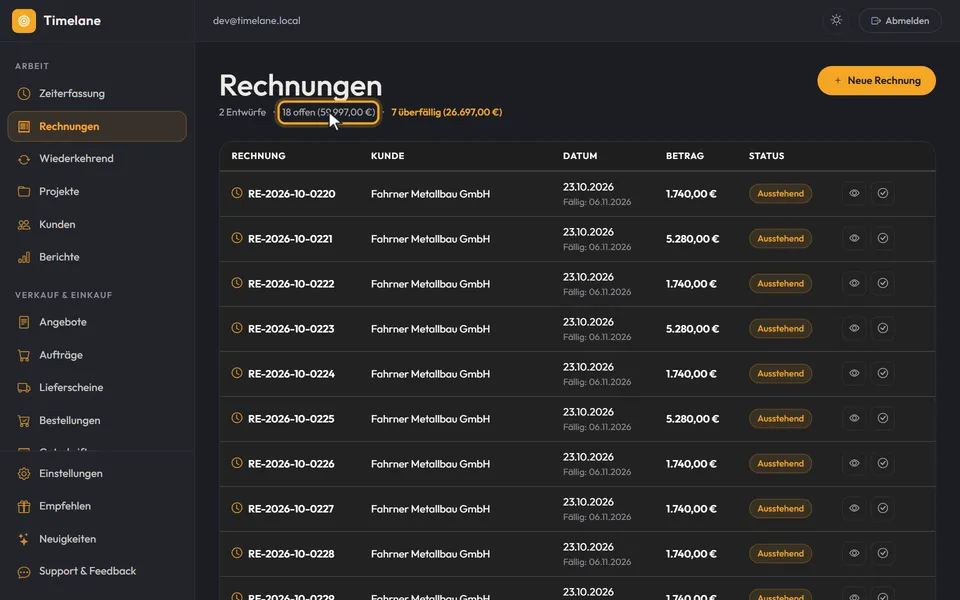Open invoice number RE-2026-10-0228
The image size is (960, 600).
pyautogui.click(x=291, y=554)
